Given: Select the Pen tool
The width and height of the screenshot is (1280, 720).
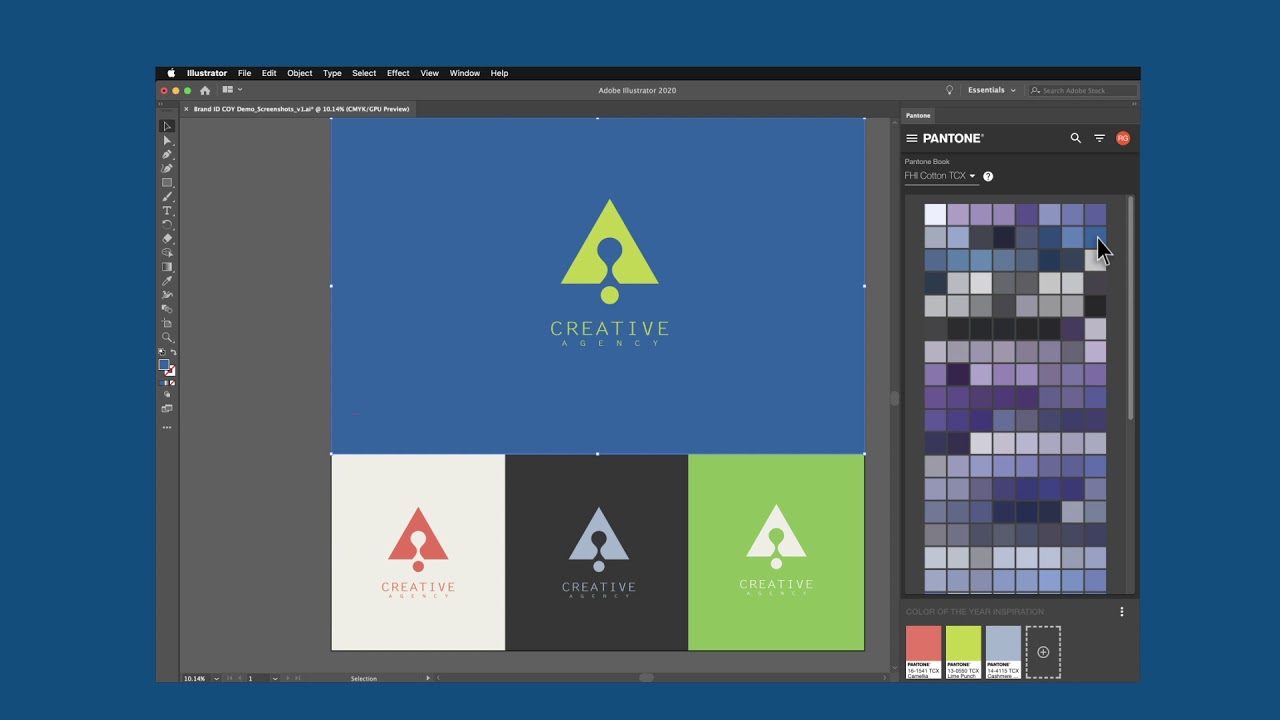Looking at the screenshot, I should 167,154.
